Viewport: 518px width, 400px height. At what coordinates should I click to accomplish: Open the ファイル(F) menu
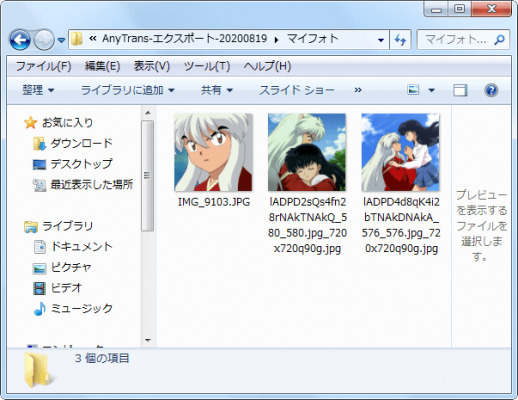pyautogui.click(x=43, y=66)
